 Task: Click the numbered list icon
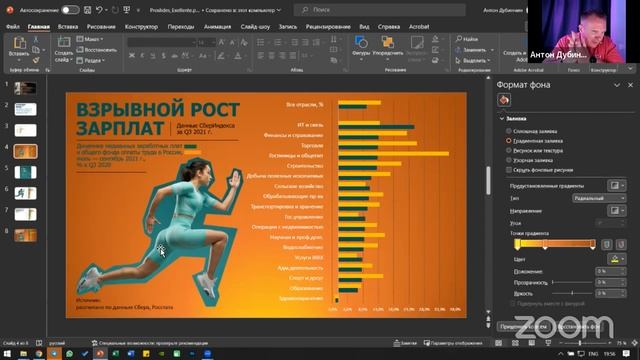278,42
